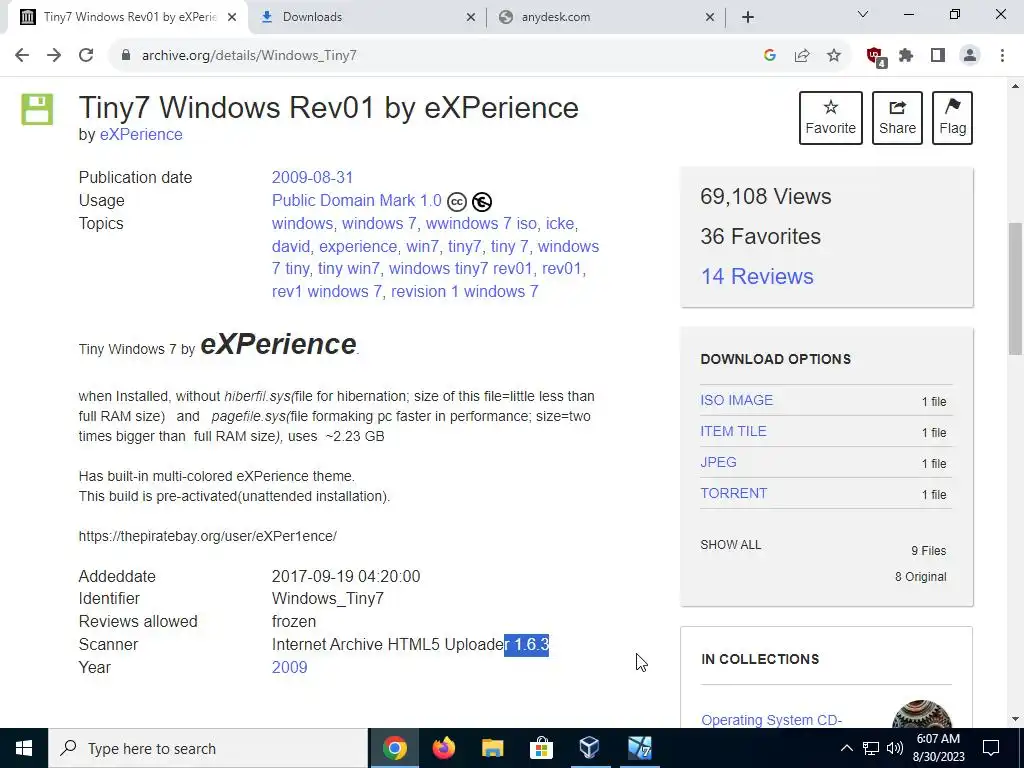The height and width of the screenshot is (768, 1024).
Task: View site information lock icon
Action: coord(126,56)
